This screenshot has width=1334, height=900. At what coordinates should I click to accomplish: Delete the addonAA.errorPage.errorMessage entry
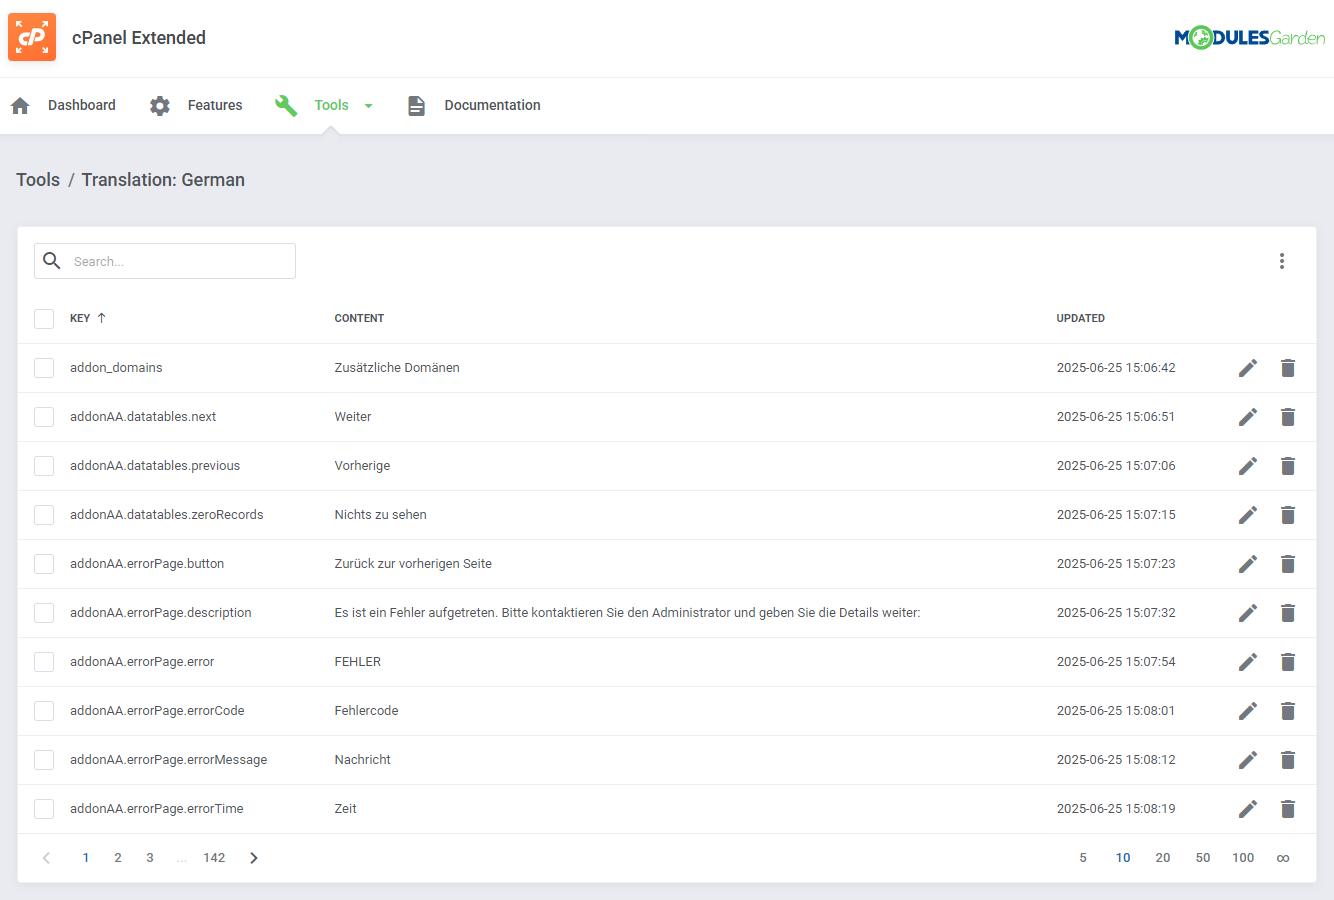click(x=1288, y=760)
